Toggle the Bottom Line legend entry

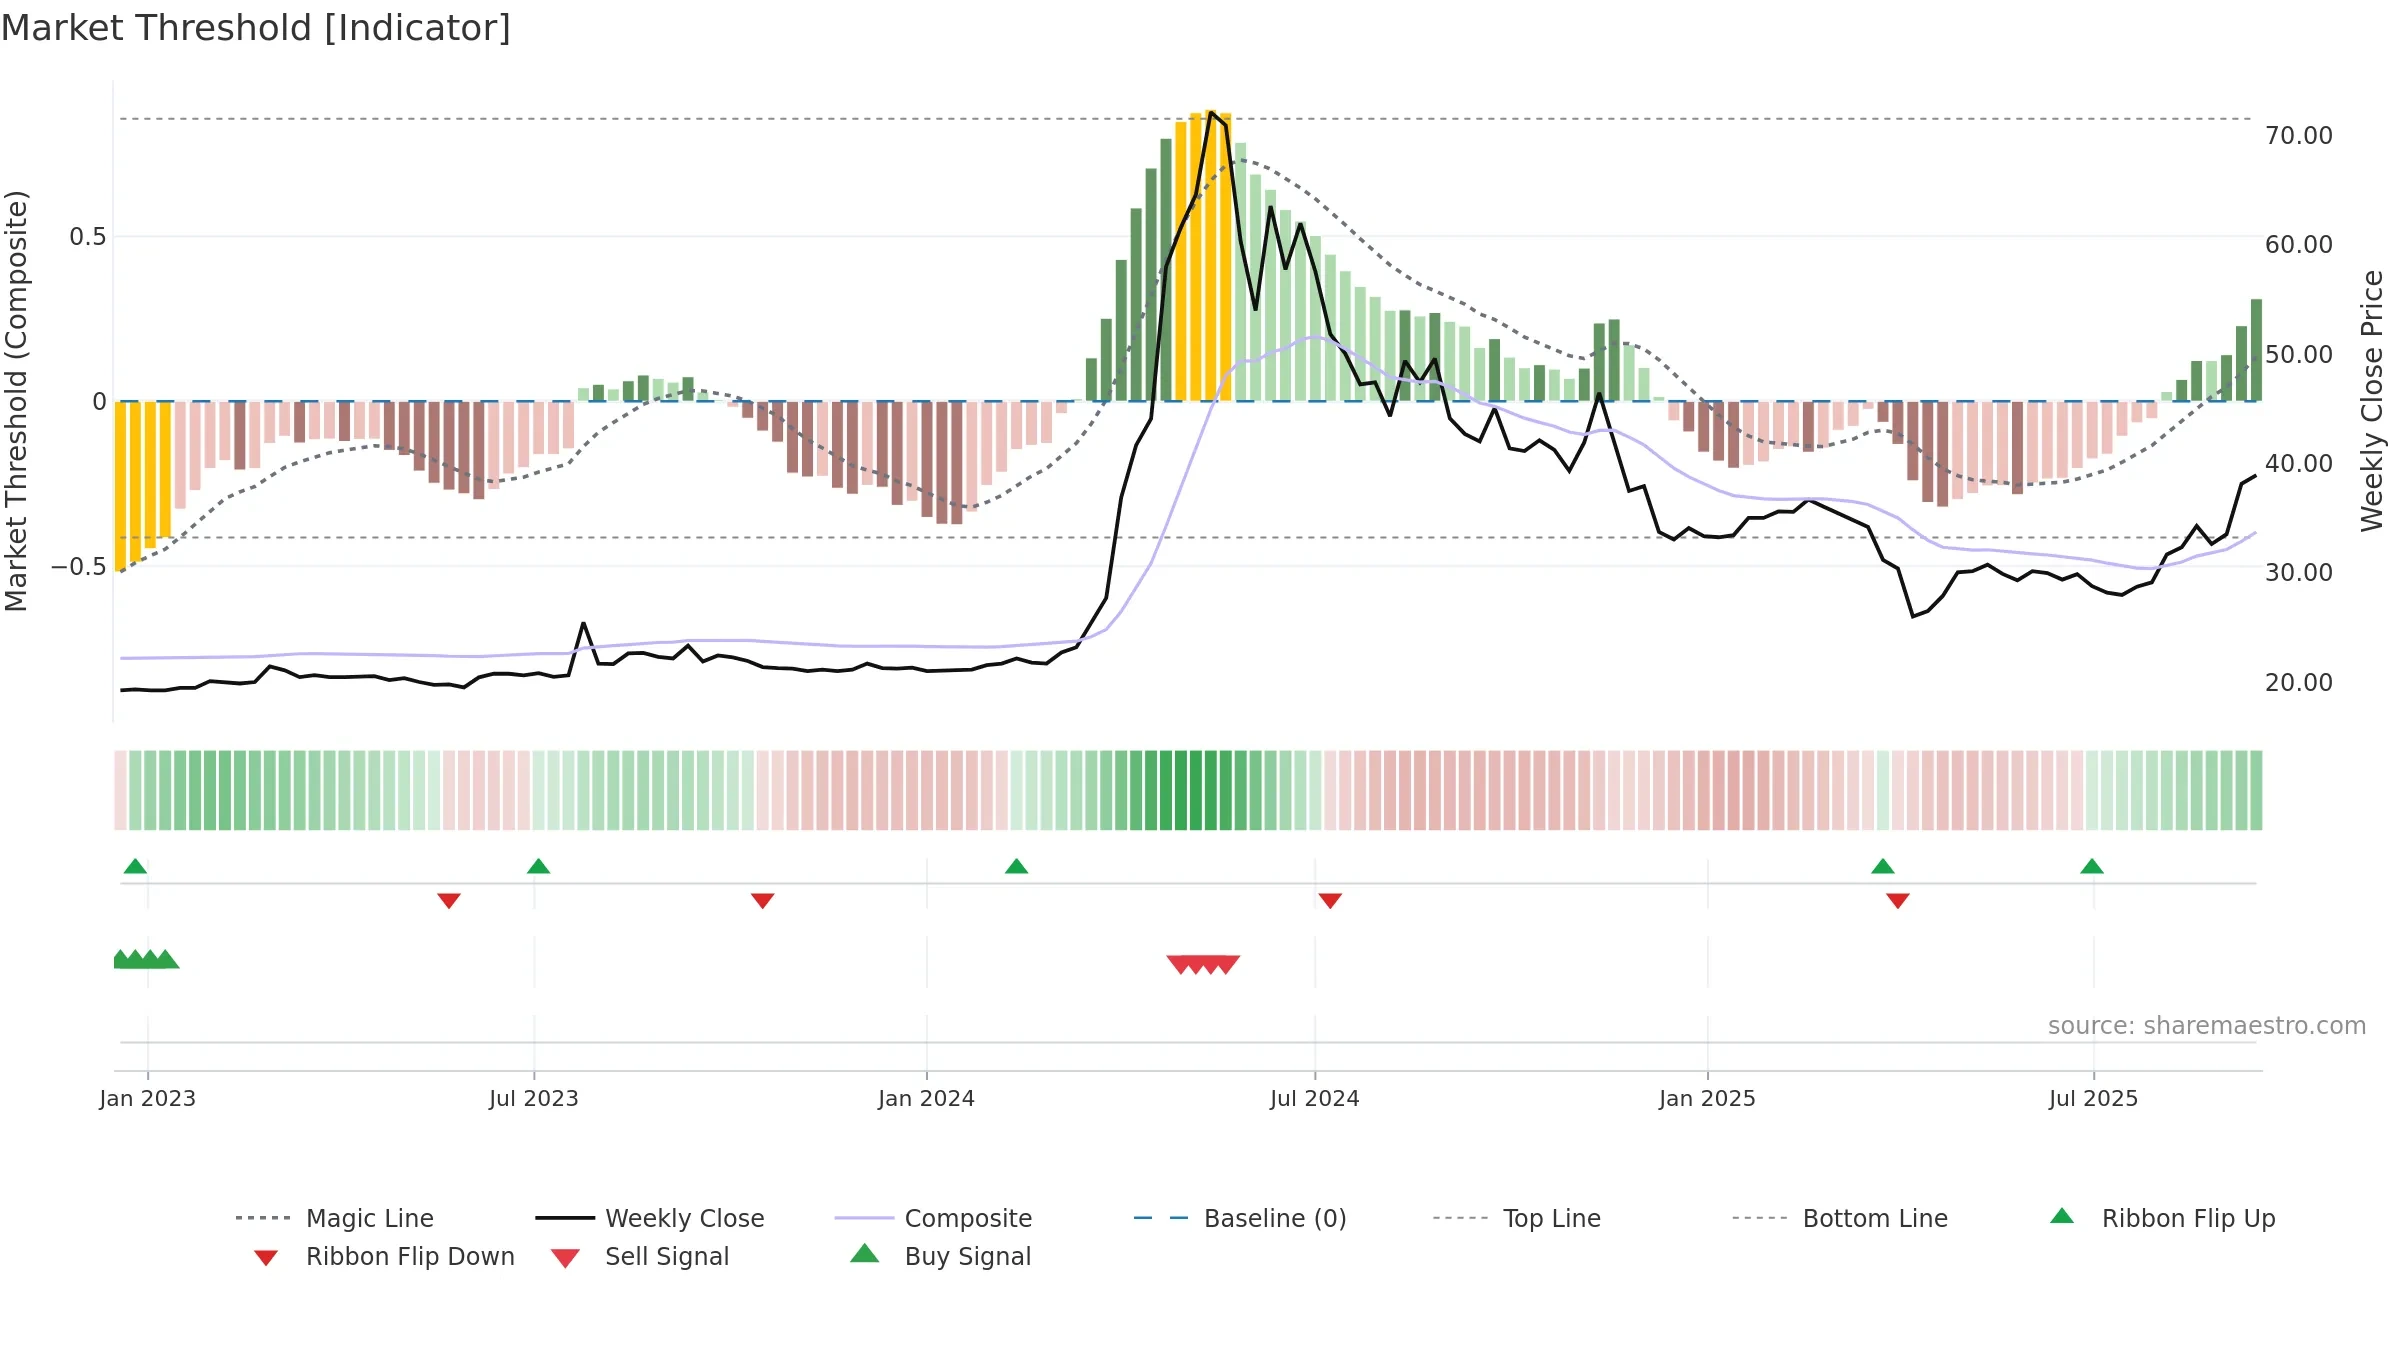(x=1840, y=1218)
